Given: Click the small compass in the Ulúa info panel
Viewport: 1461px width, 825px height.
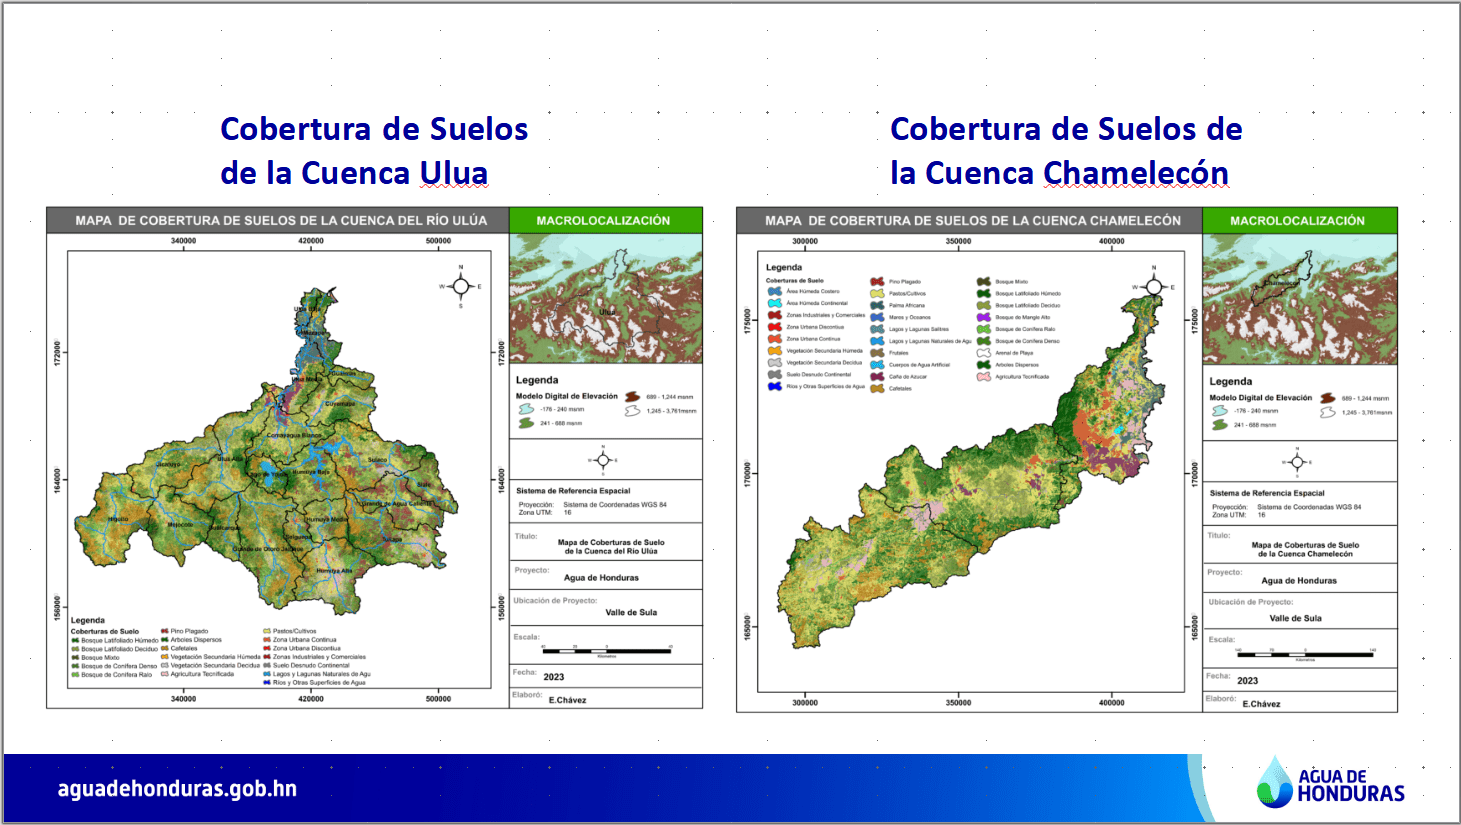Looking at the screenshot, I should pos(603,461).
